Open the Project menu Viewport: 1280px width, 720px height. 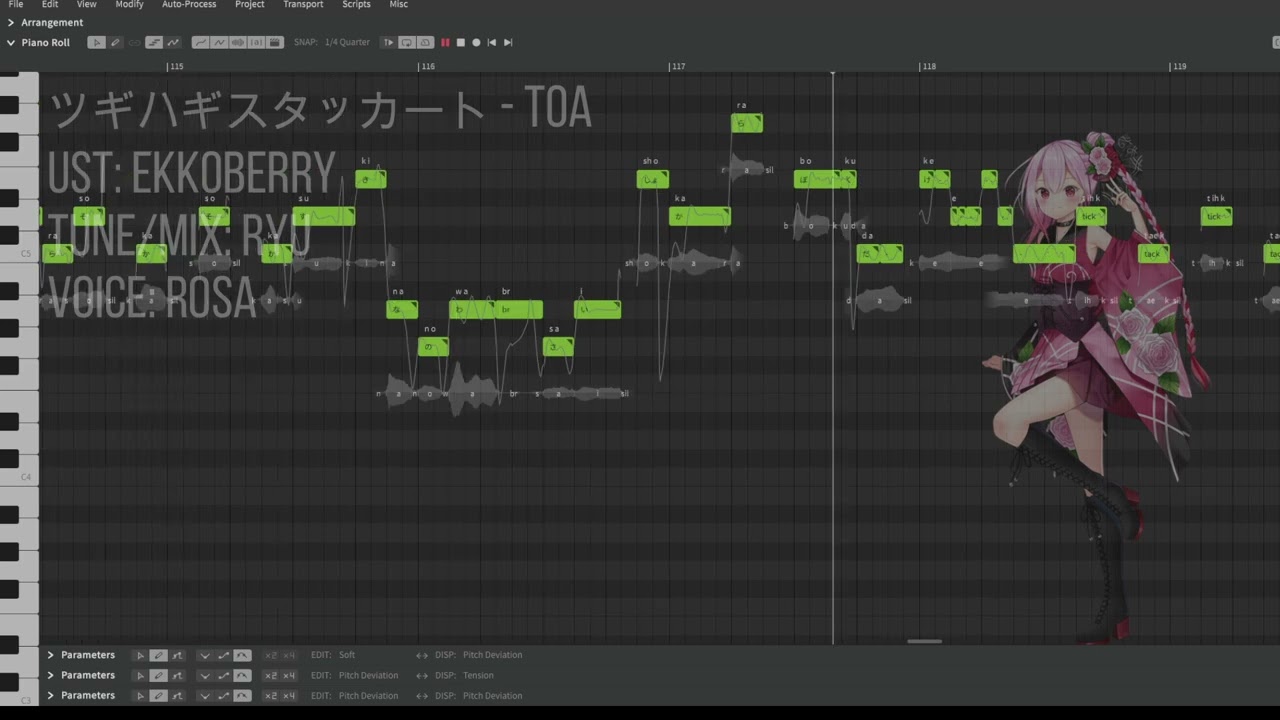250,4
